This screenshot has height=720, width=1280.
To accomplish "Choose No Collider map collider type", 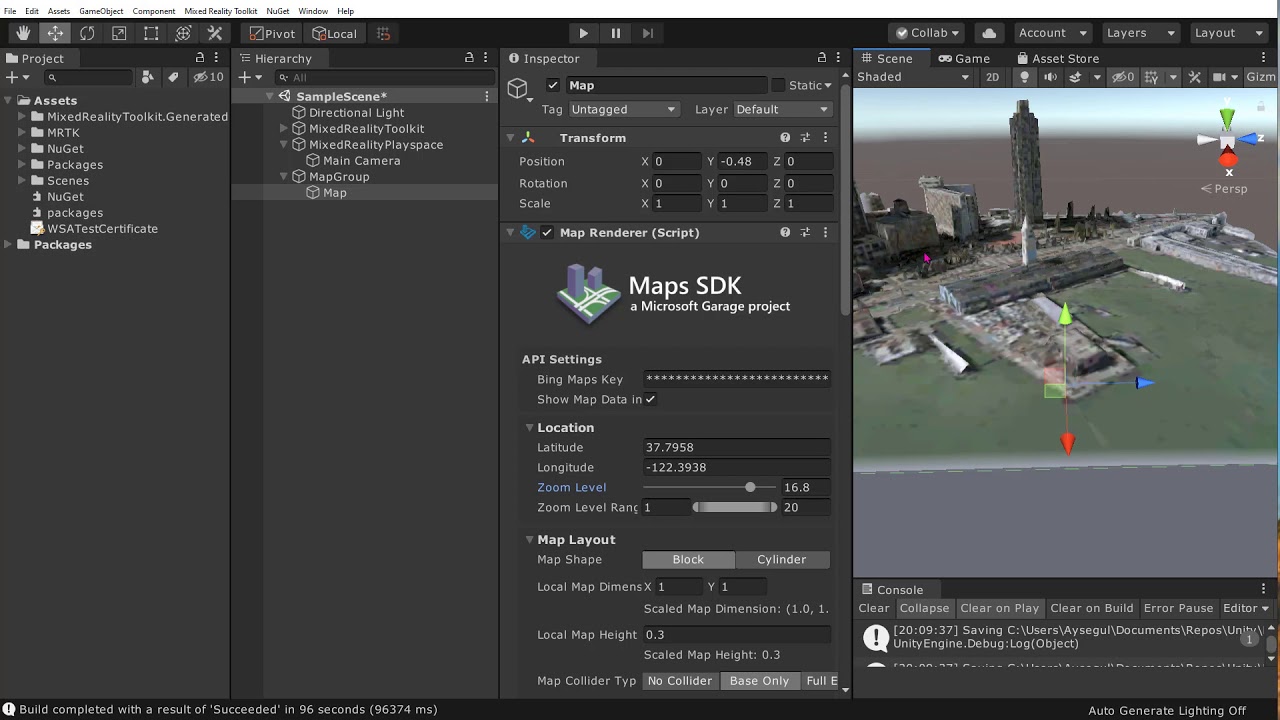I will 680,681.
